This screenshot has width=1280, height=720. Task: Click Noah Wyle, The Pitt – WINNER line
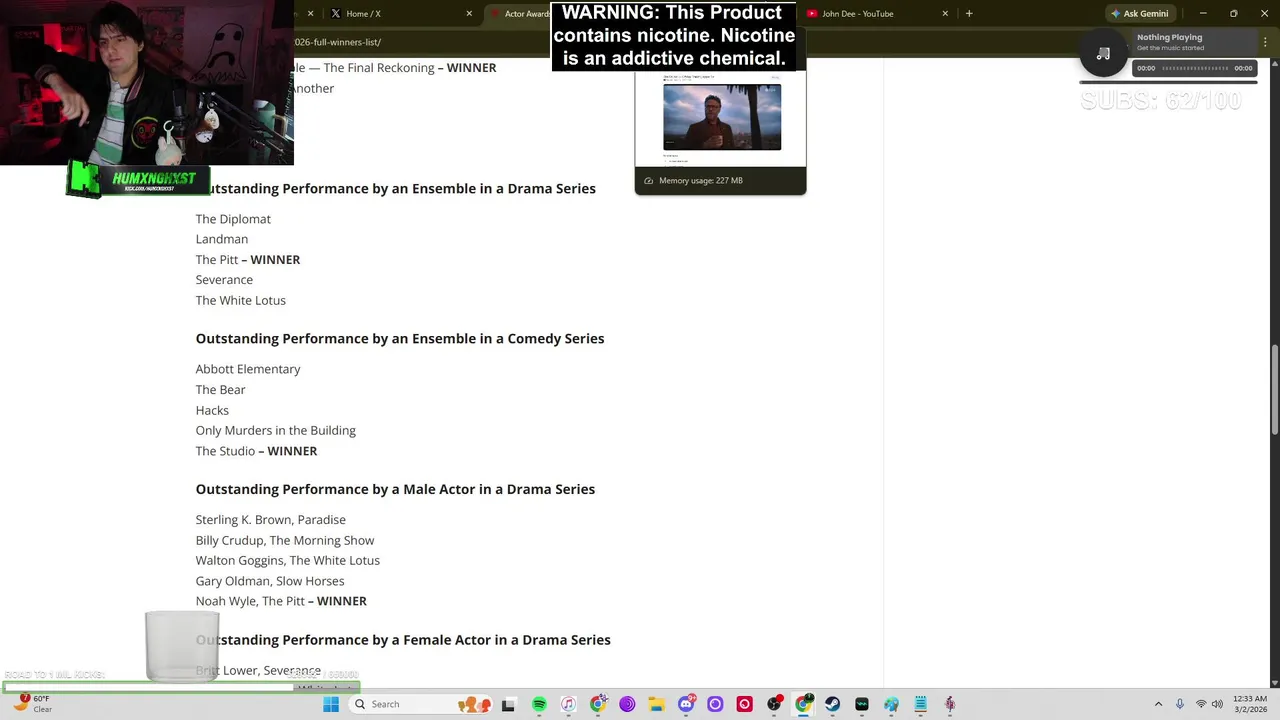(282, 601)
